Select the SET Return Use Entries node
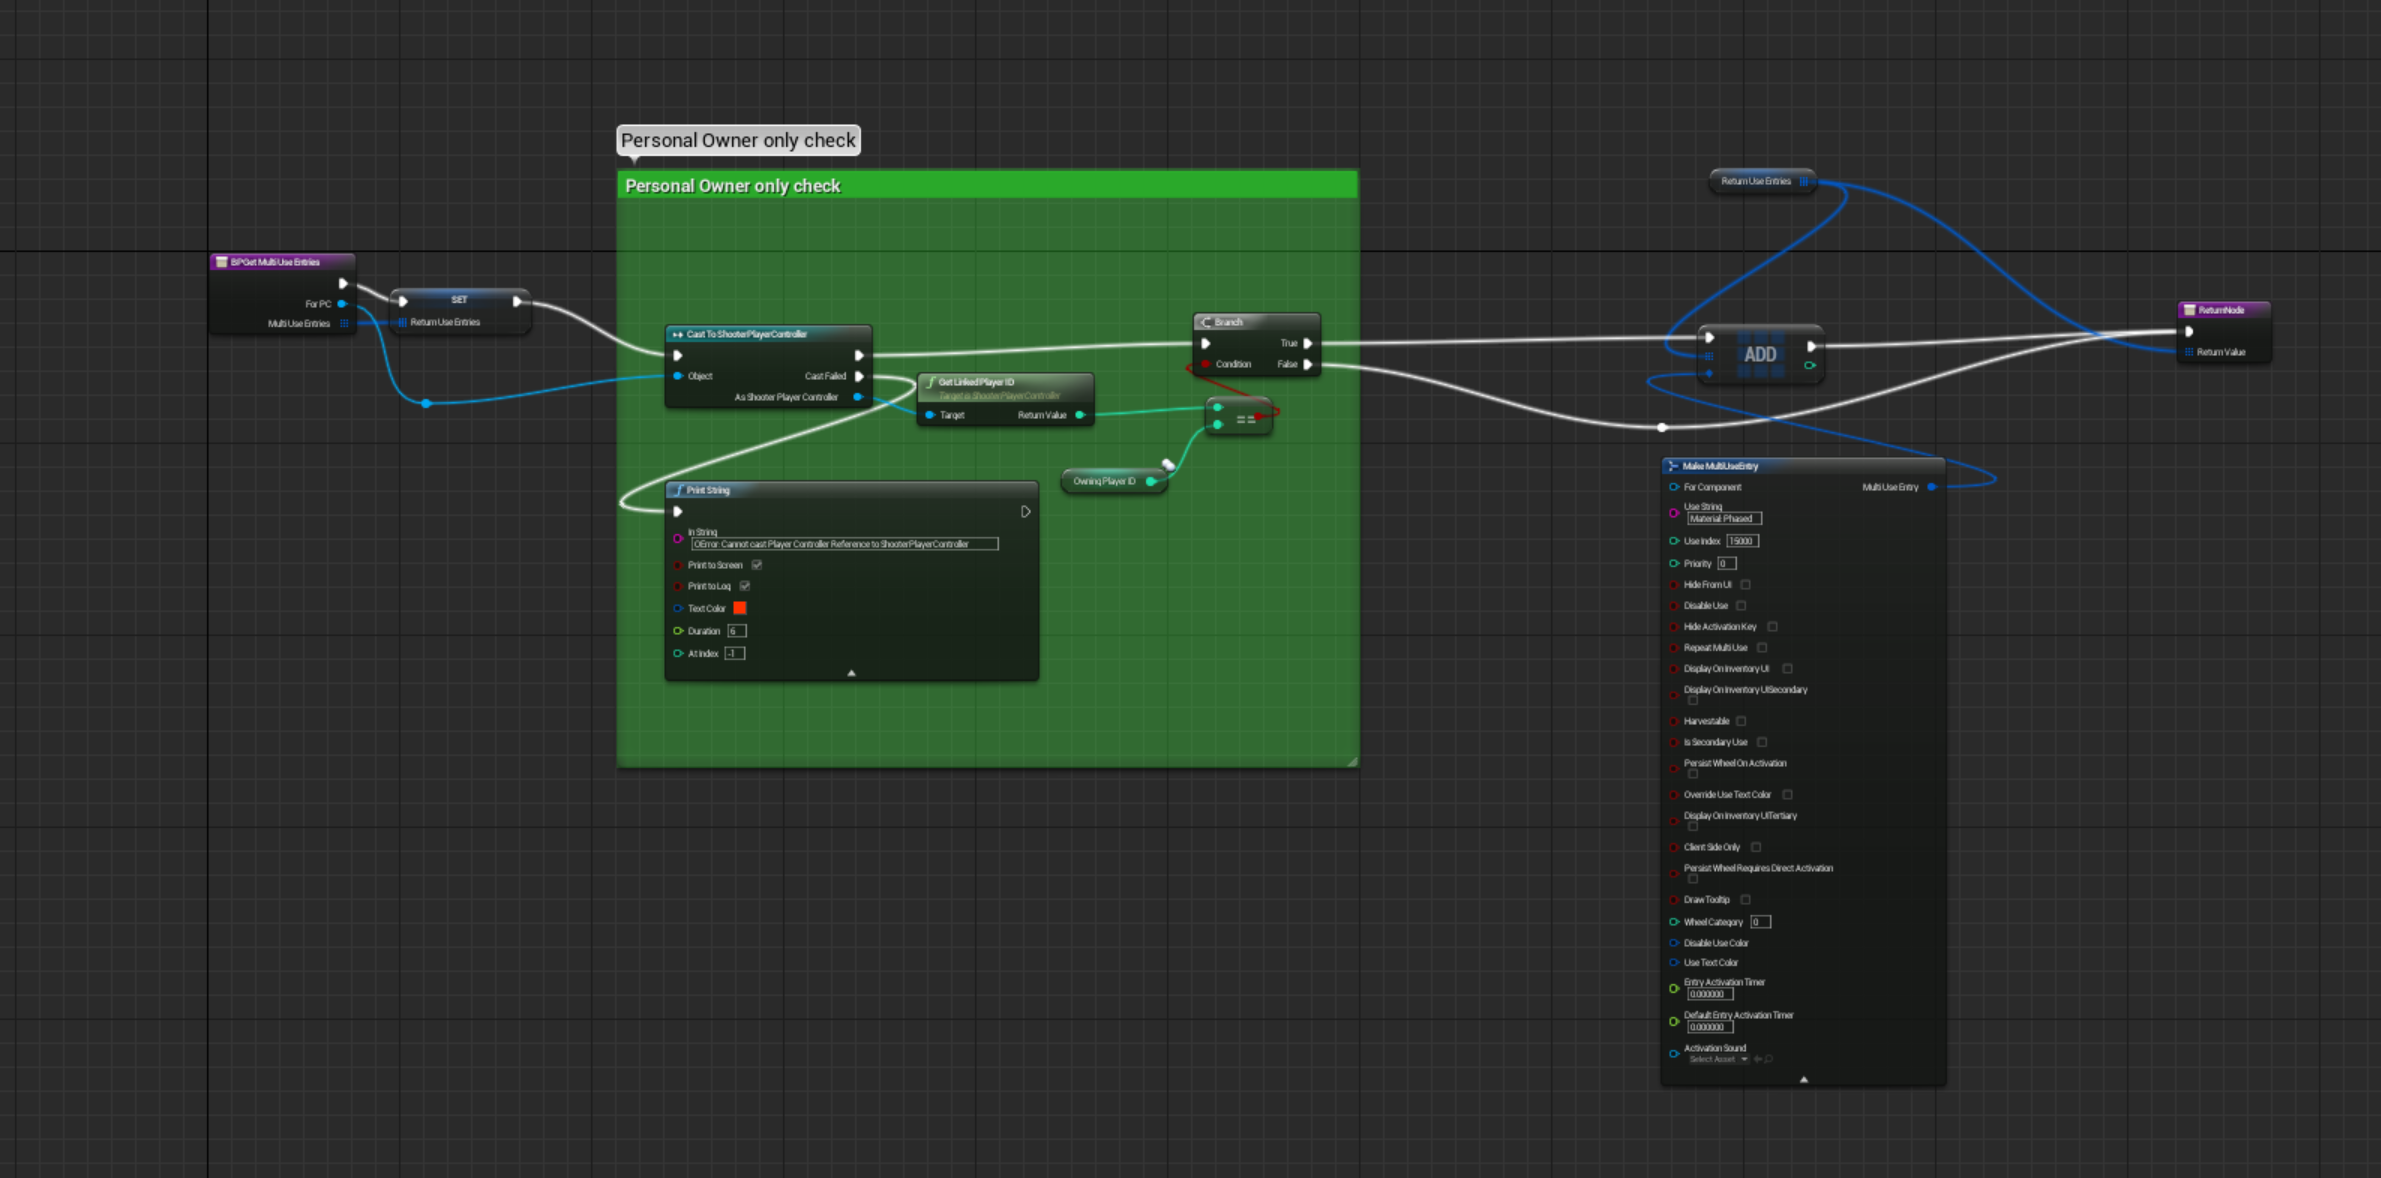This screenshot has height=1178, width=2381. [460, 311]
